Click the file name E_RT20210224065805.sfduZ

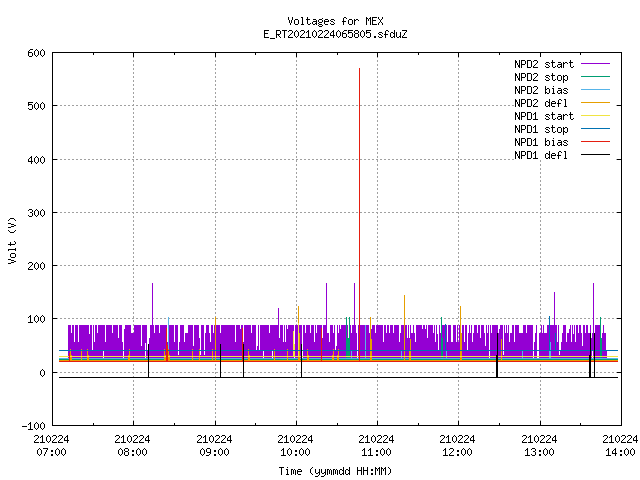(335, 34)
